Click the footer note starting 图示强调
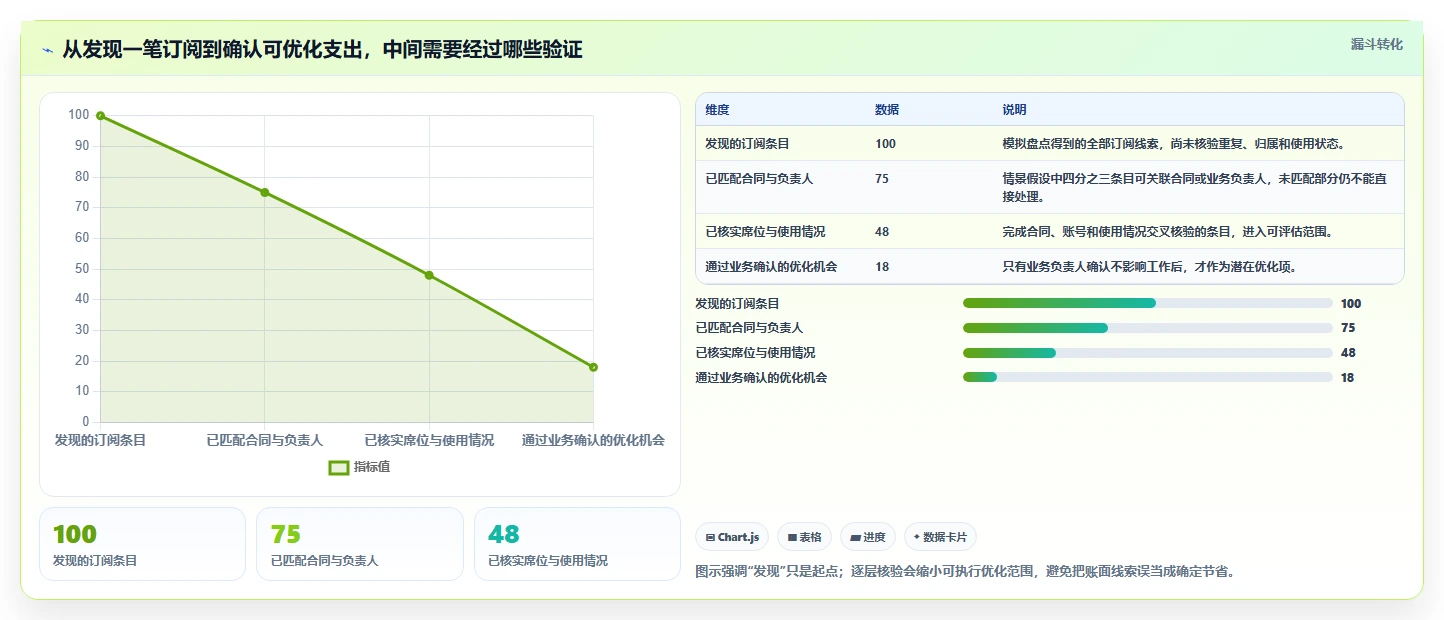Viewport: 1444px width, 620px height. pos(965,572)
